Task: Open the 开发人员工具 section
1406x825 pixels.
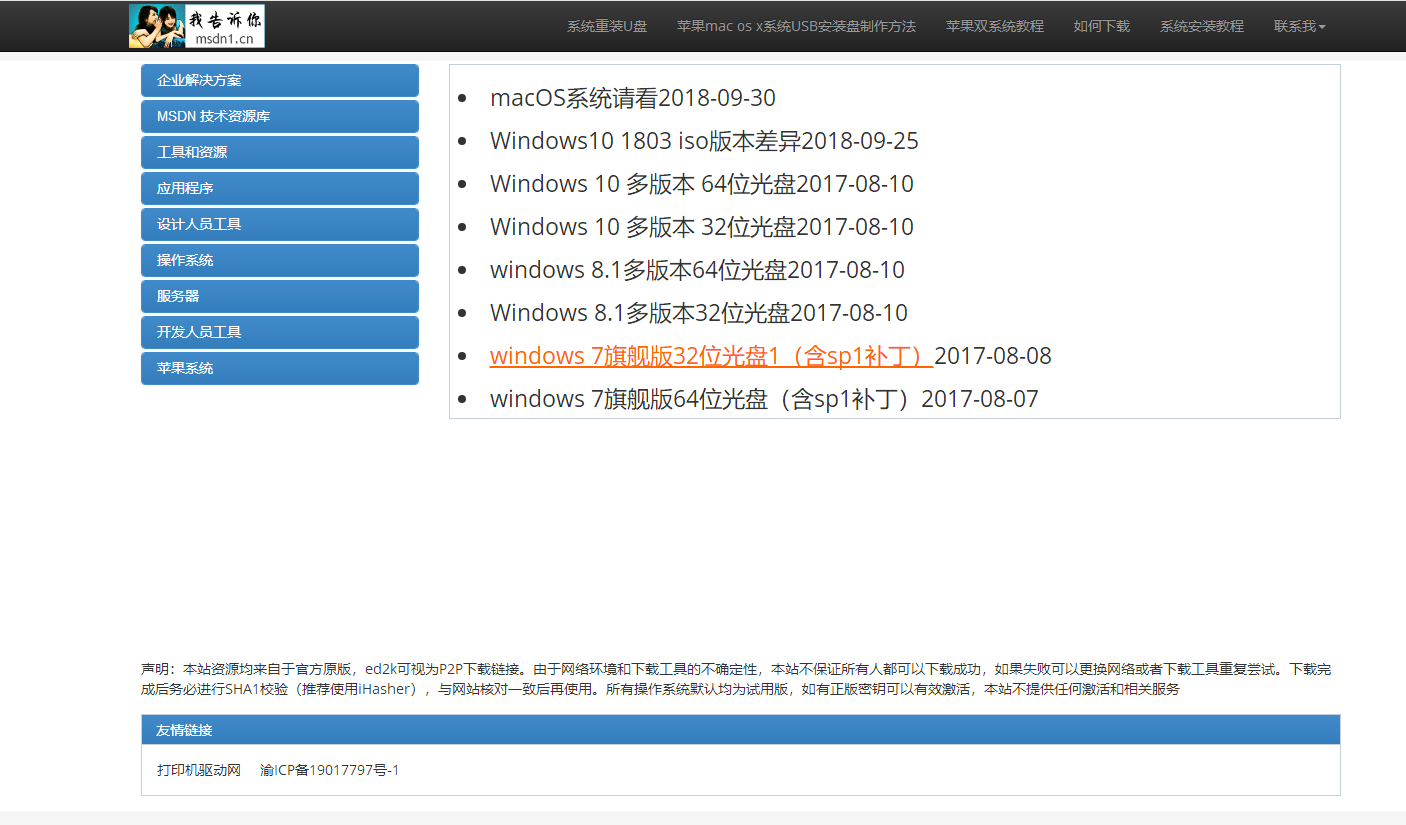Action: click(279, 331)
